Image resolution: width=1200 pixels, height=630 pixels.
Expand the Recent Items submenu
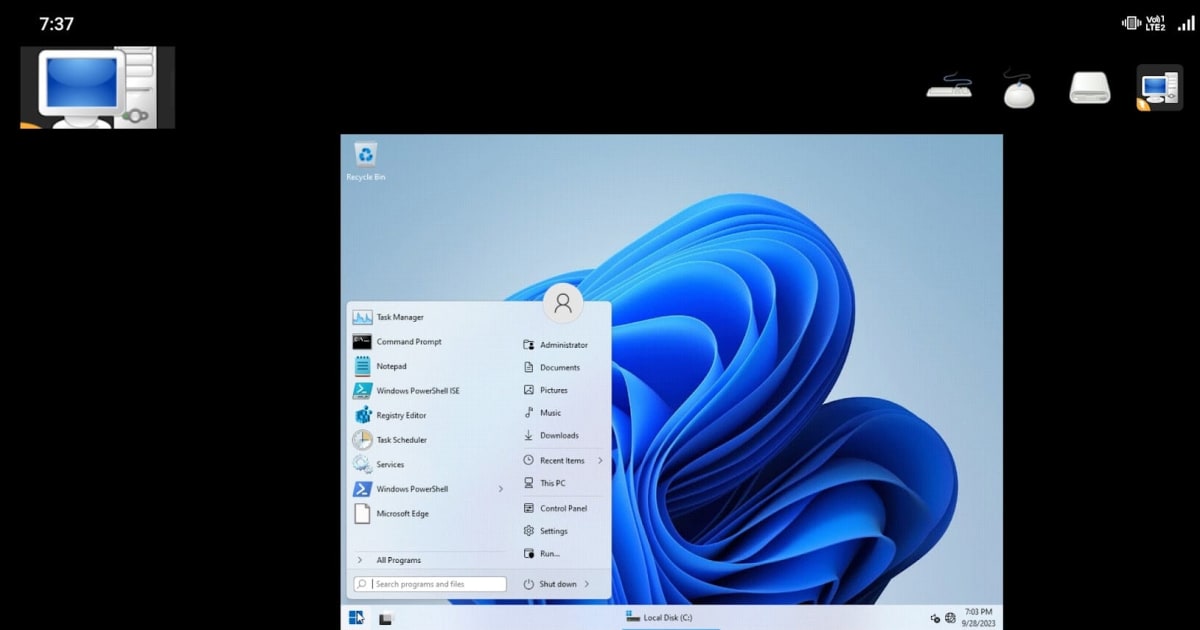pyautogui.click(x=603, y=460)
